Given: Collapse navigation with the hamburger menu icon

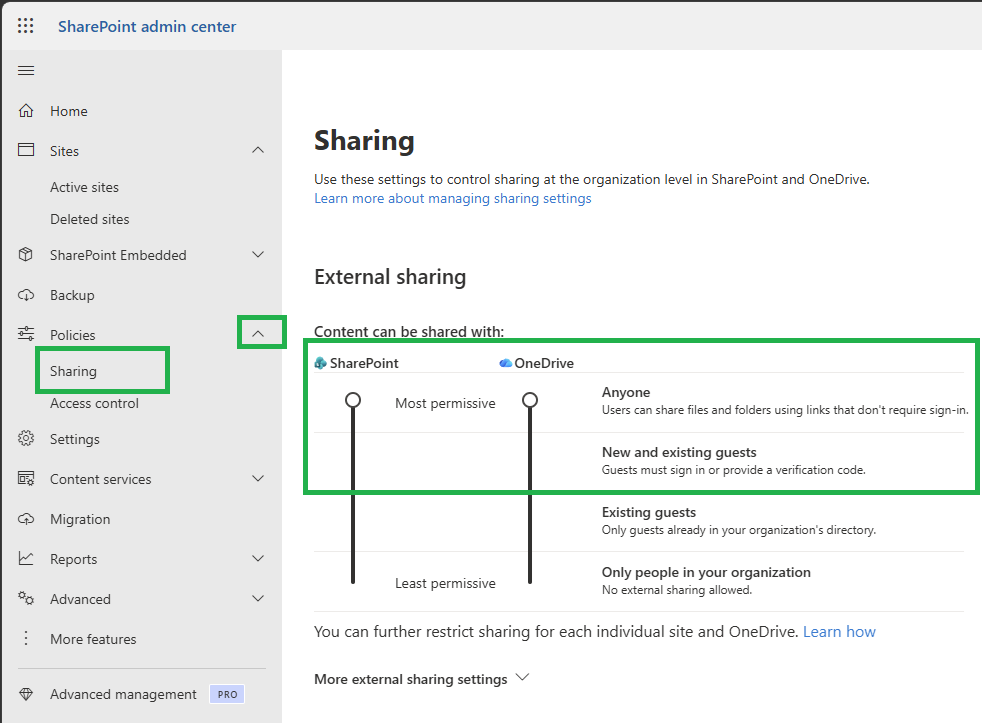Looking at the screenshot, I should pyautogui.click(x=26, y=70).
